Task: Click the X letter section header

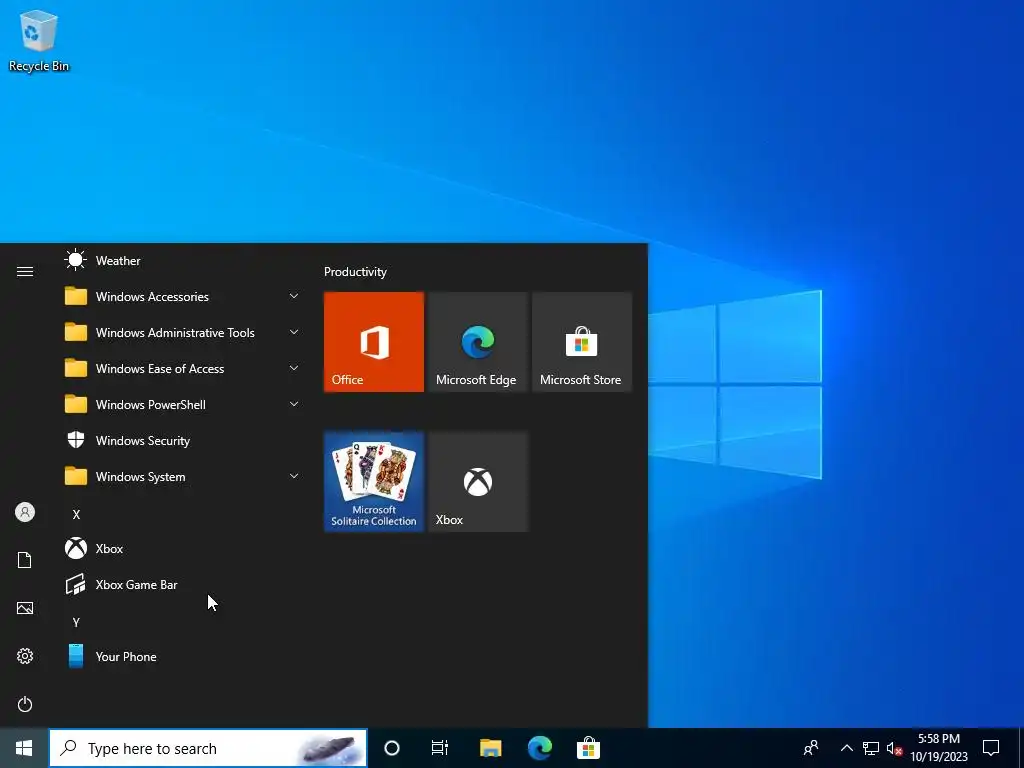Action: click(x=76, y=515)
